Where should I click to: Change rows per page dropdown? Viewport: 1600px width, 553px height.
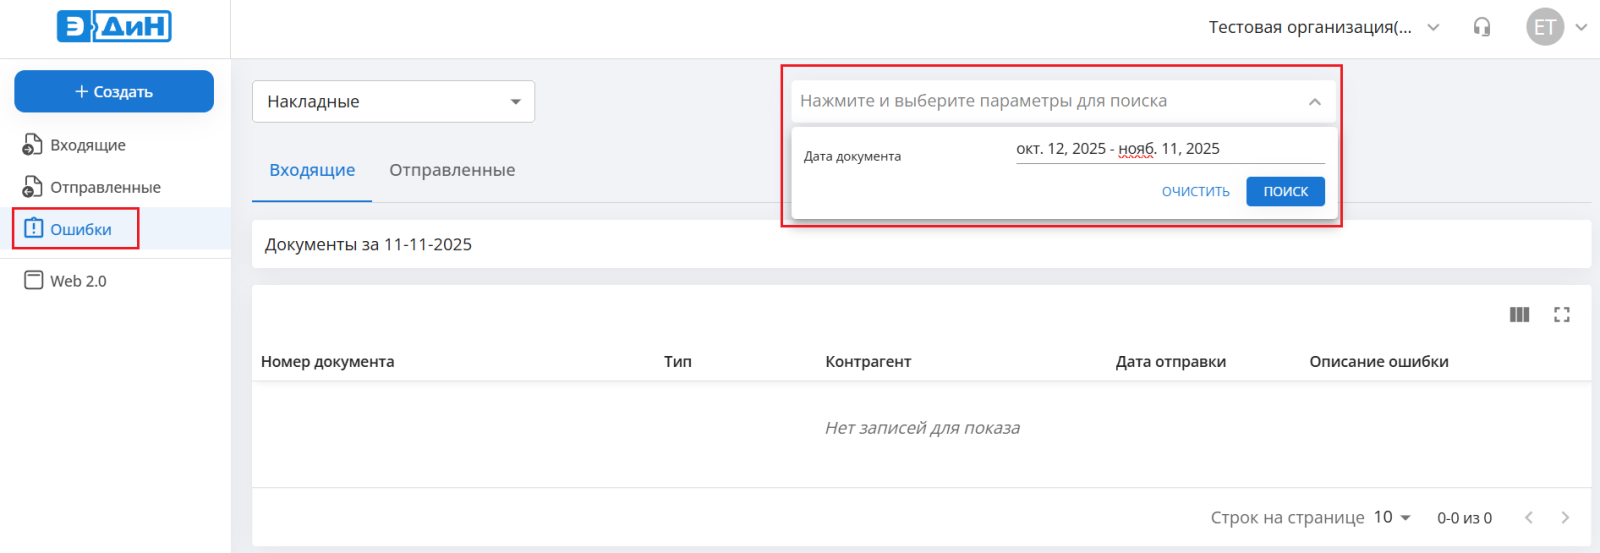(1391, 517)
